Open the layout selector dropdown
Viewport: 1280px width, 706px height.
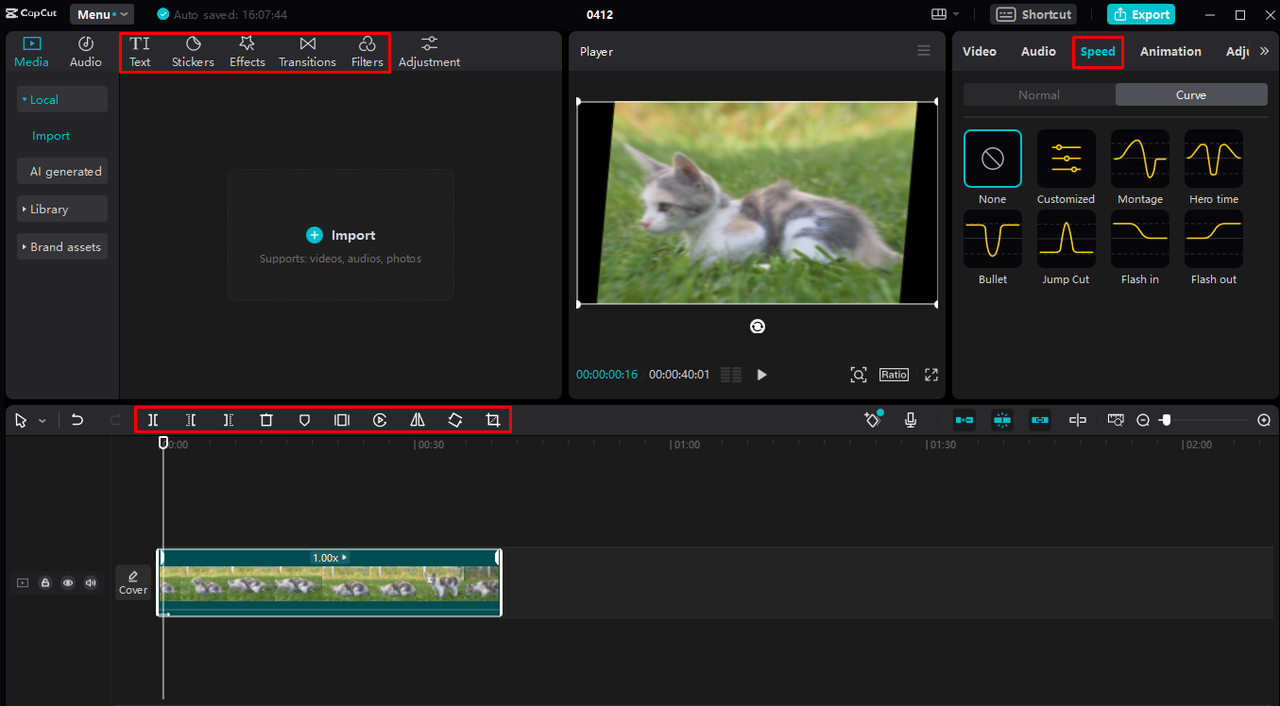tap(945, 14)
